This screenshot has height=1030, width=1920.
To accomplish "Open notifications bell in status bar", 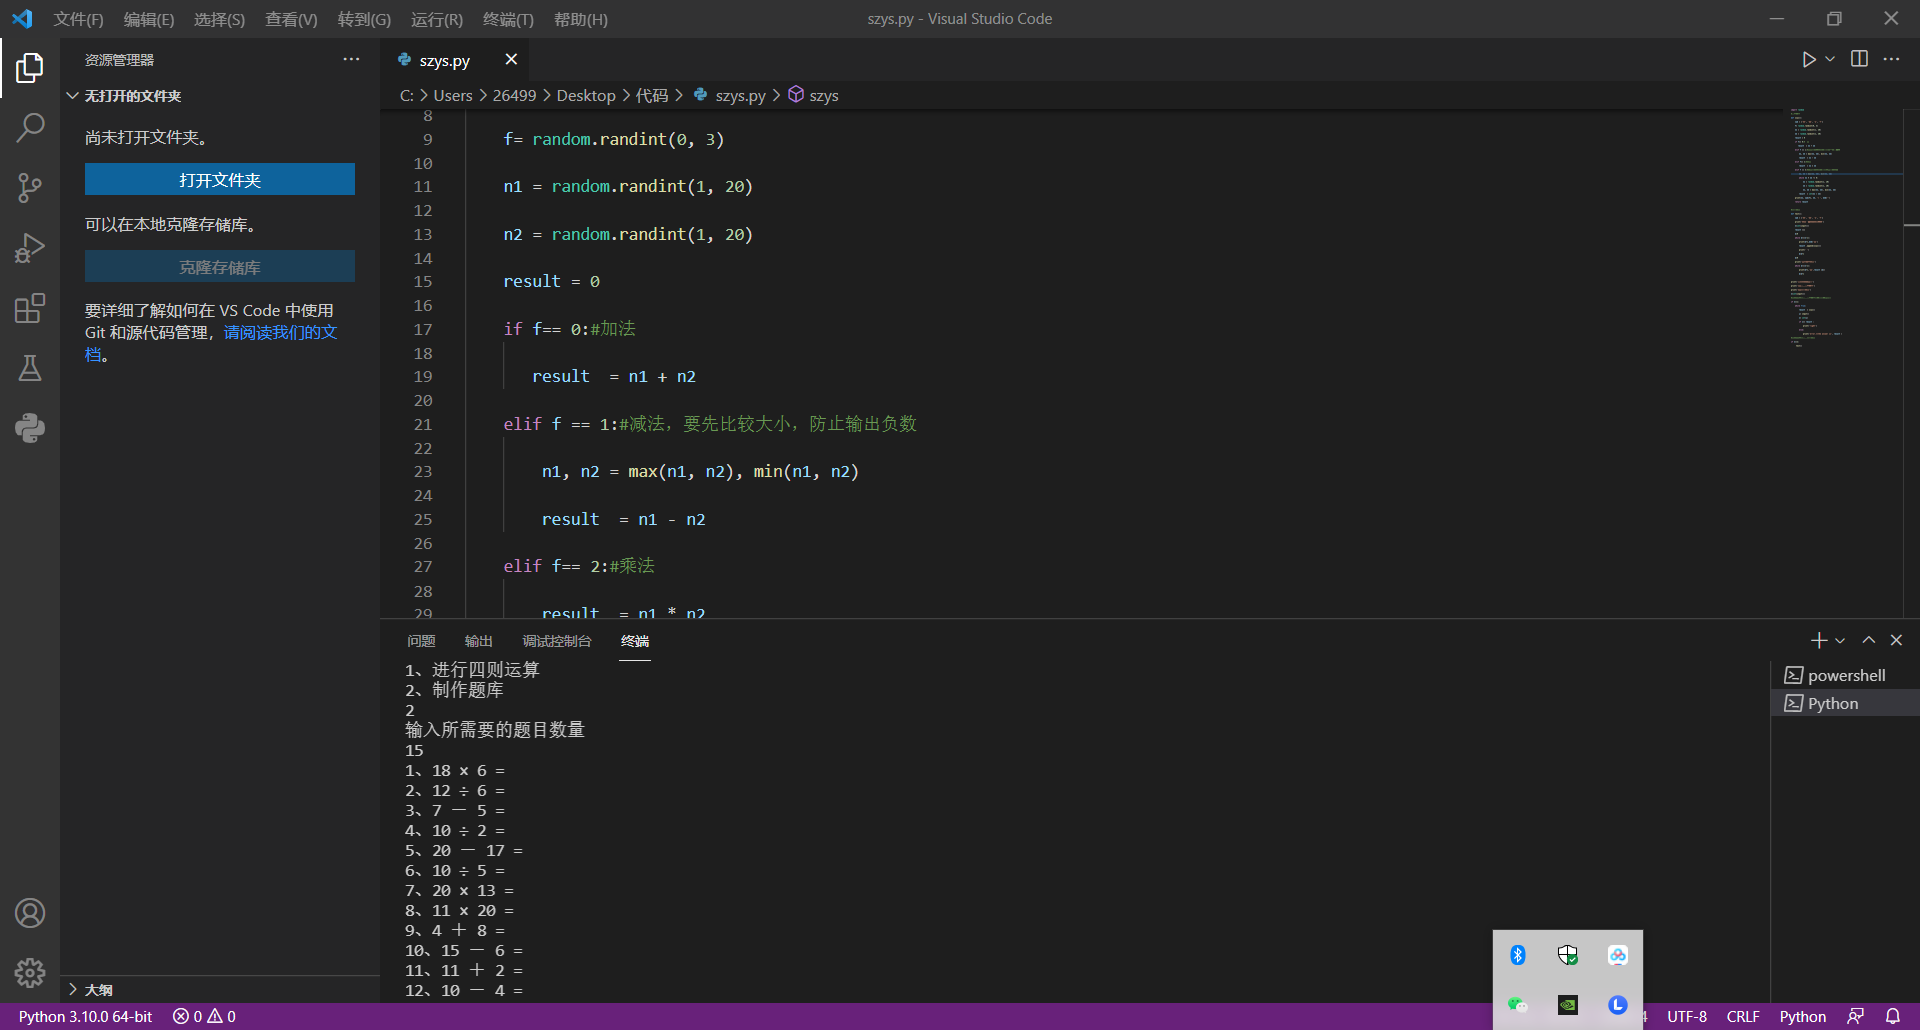I will coord(1893,1016).
